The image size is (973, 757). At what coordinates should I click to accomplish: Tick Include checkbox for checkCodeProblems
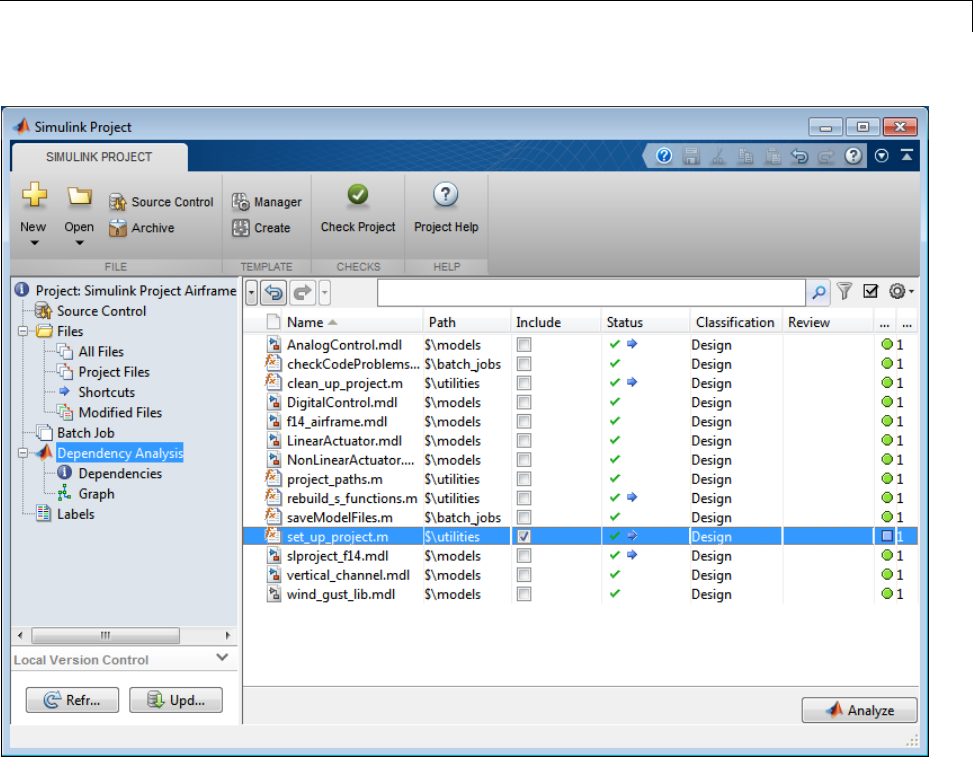pos(524,364)
